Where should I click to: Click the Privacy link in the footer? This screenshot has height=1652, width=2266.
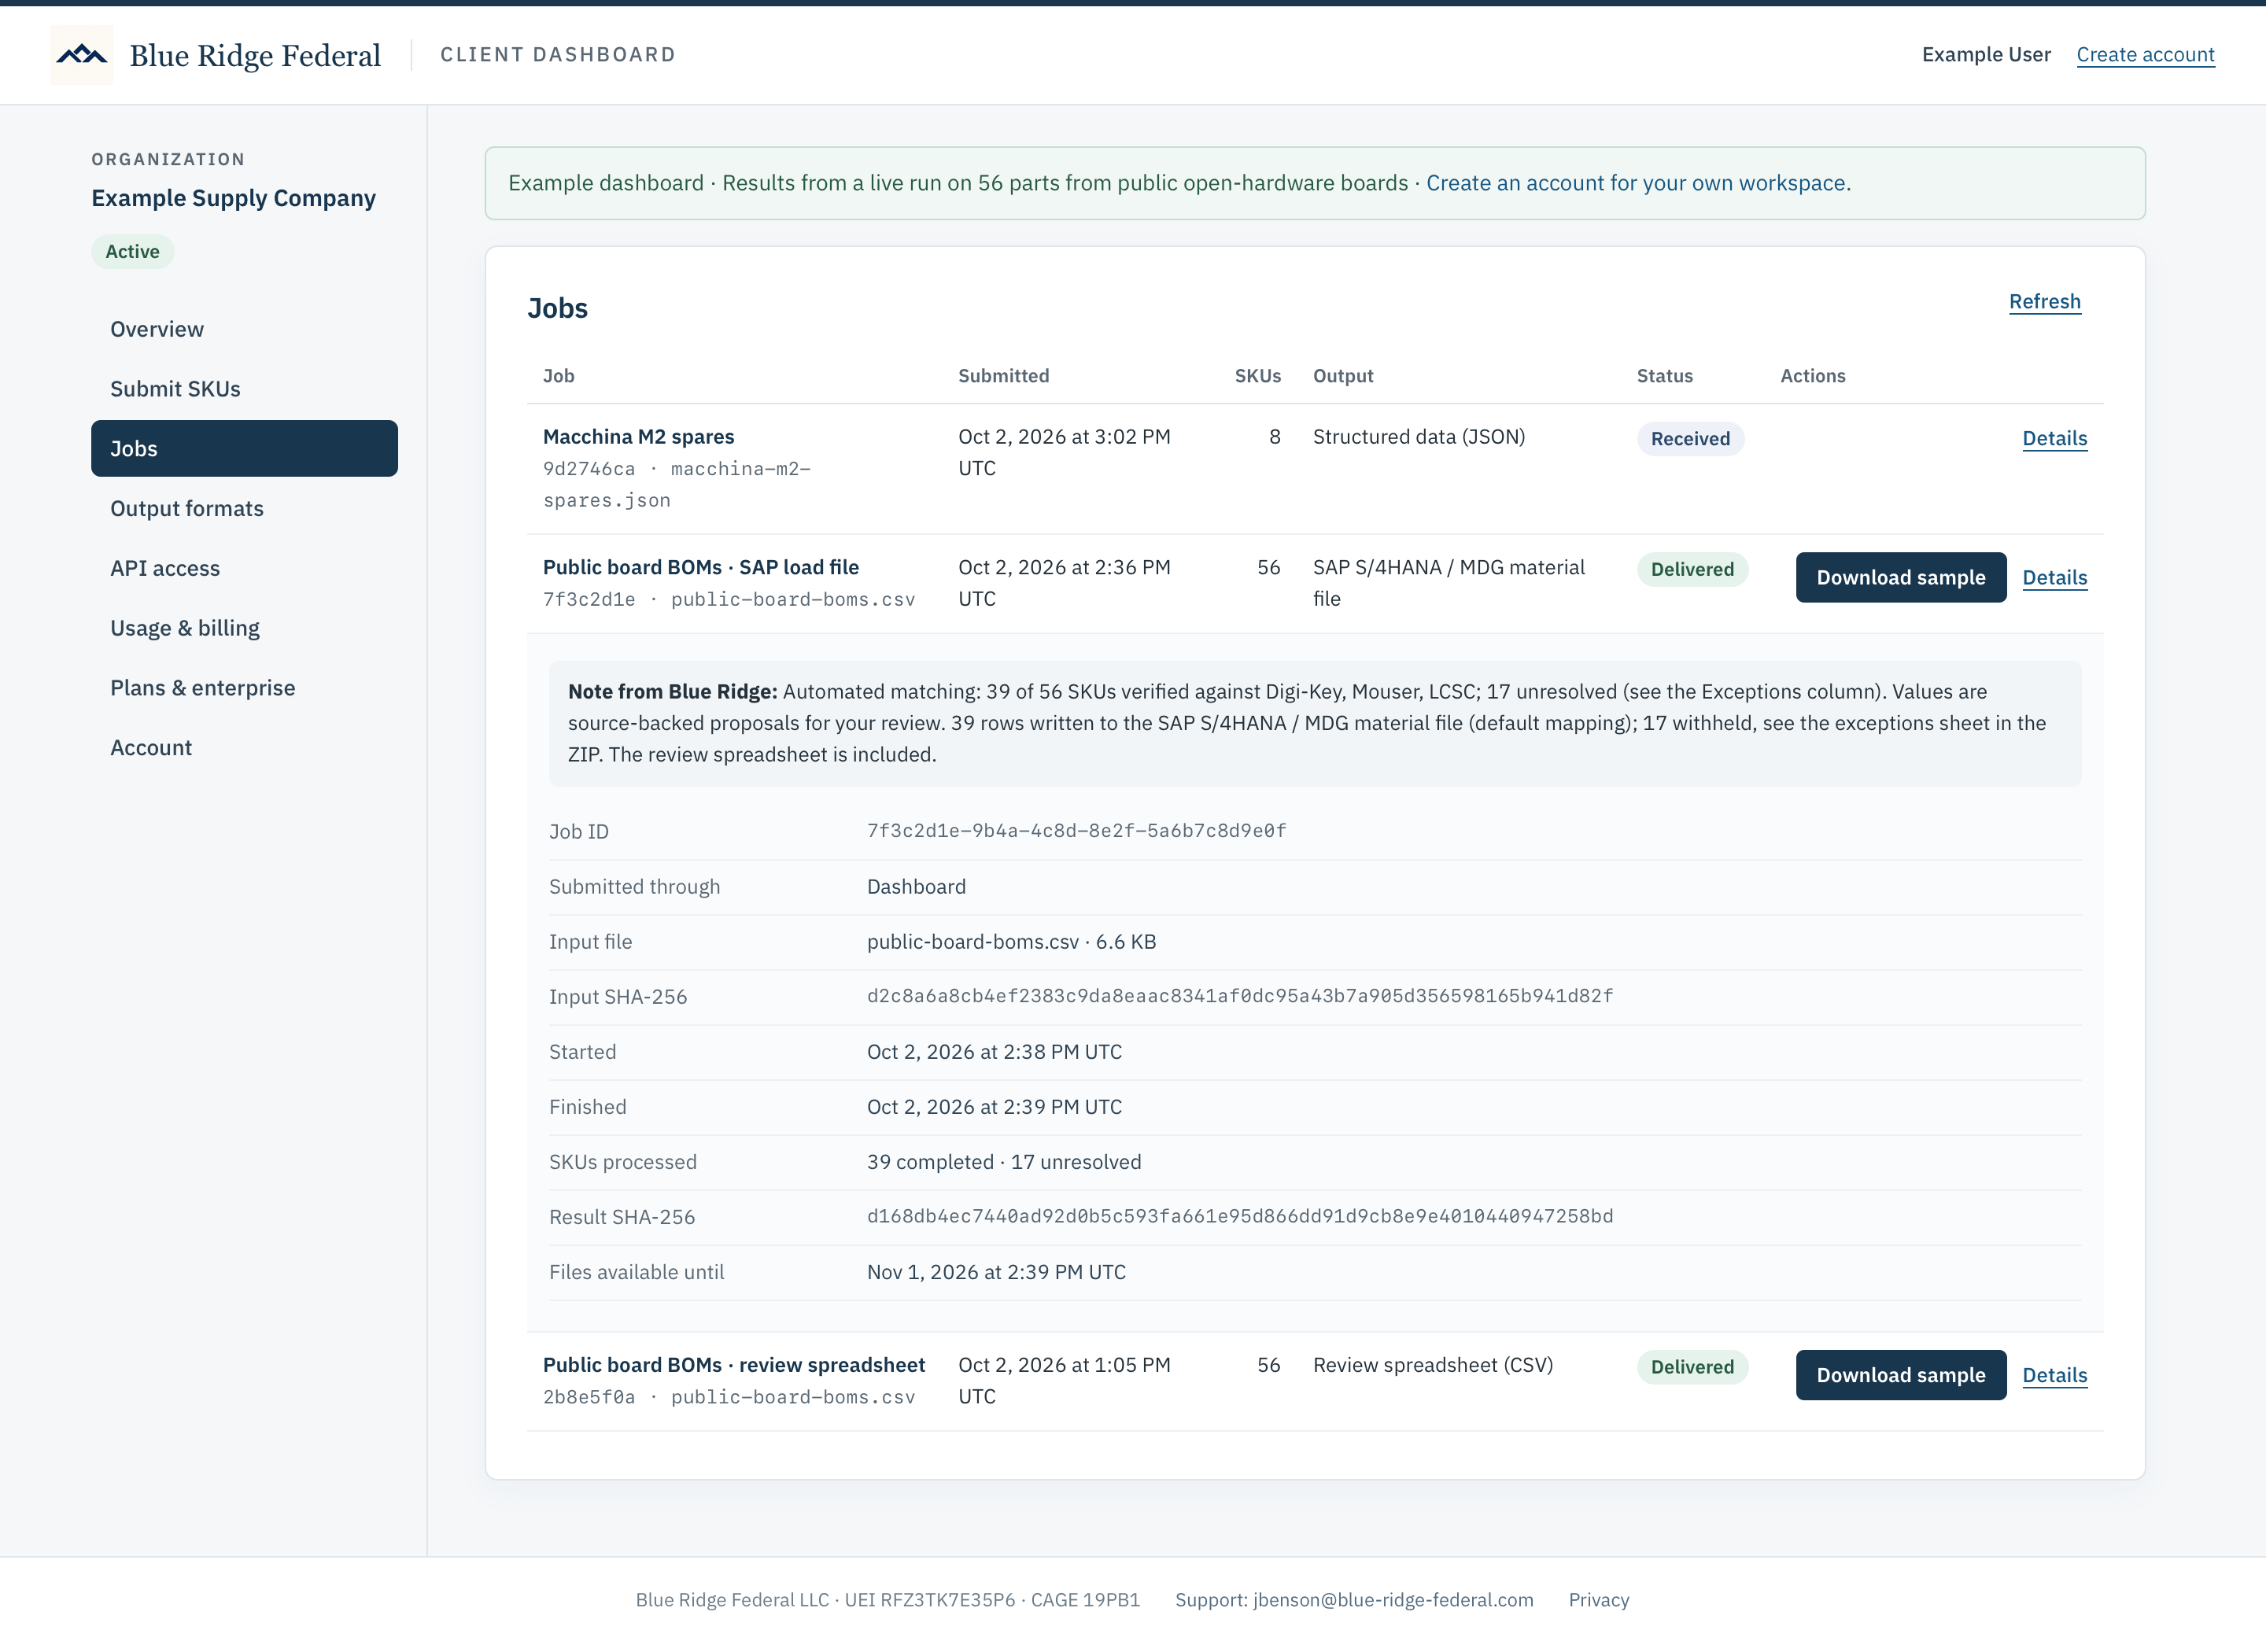click(1598, 1600)
